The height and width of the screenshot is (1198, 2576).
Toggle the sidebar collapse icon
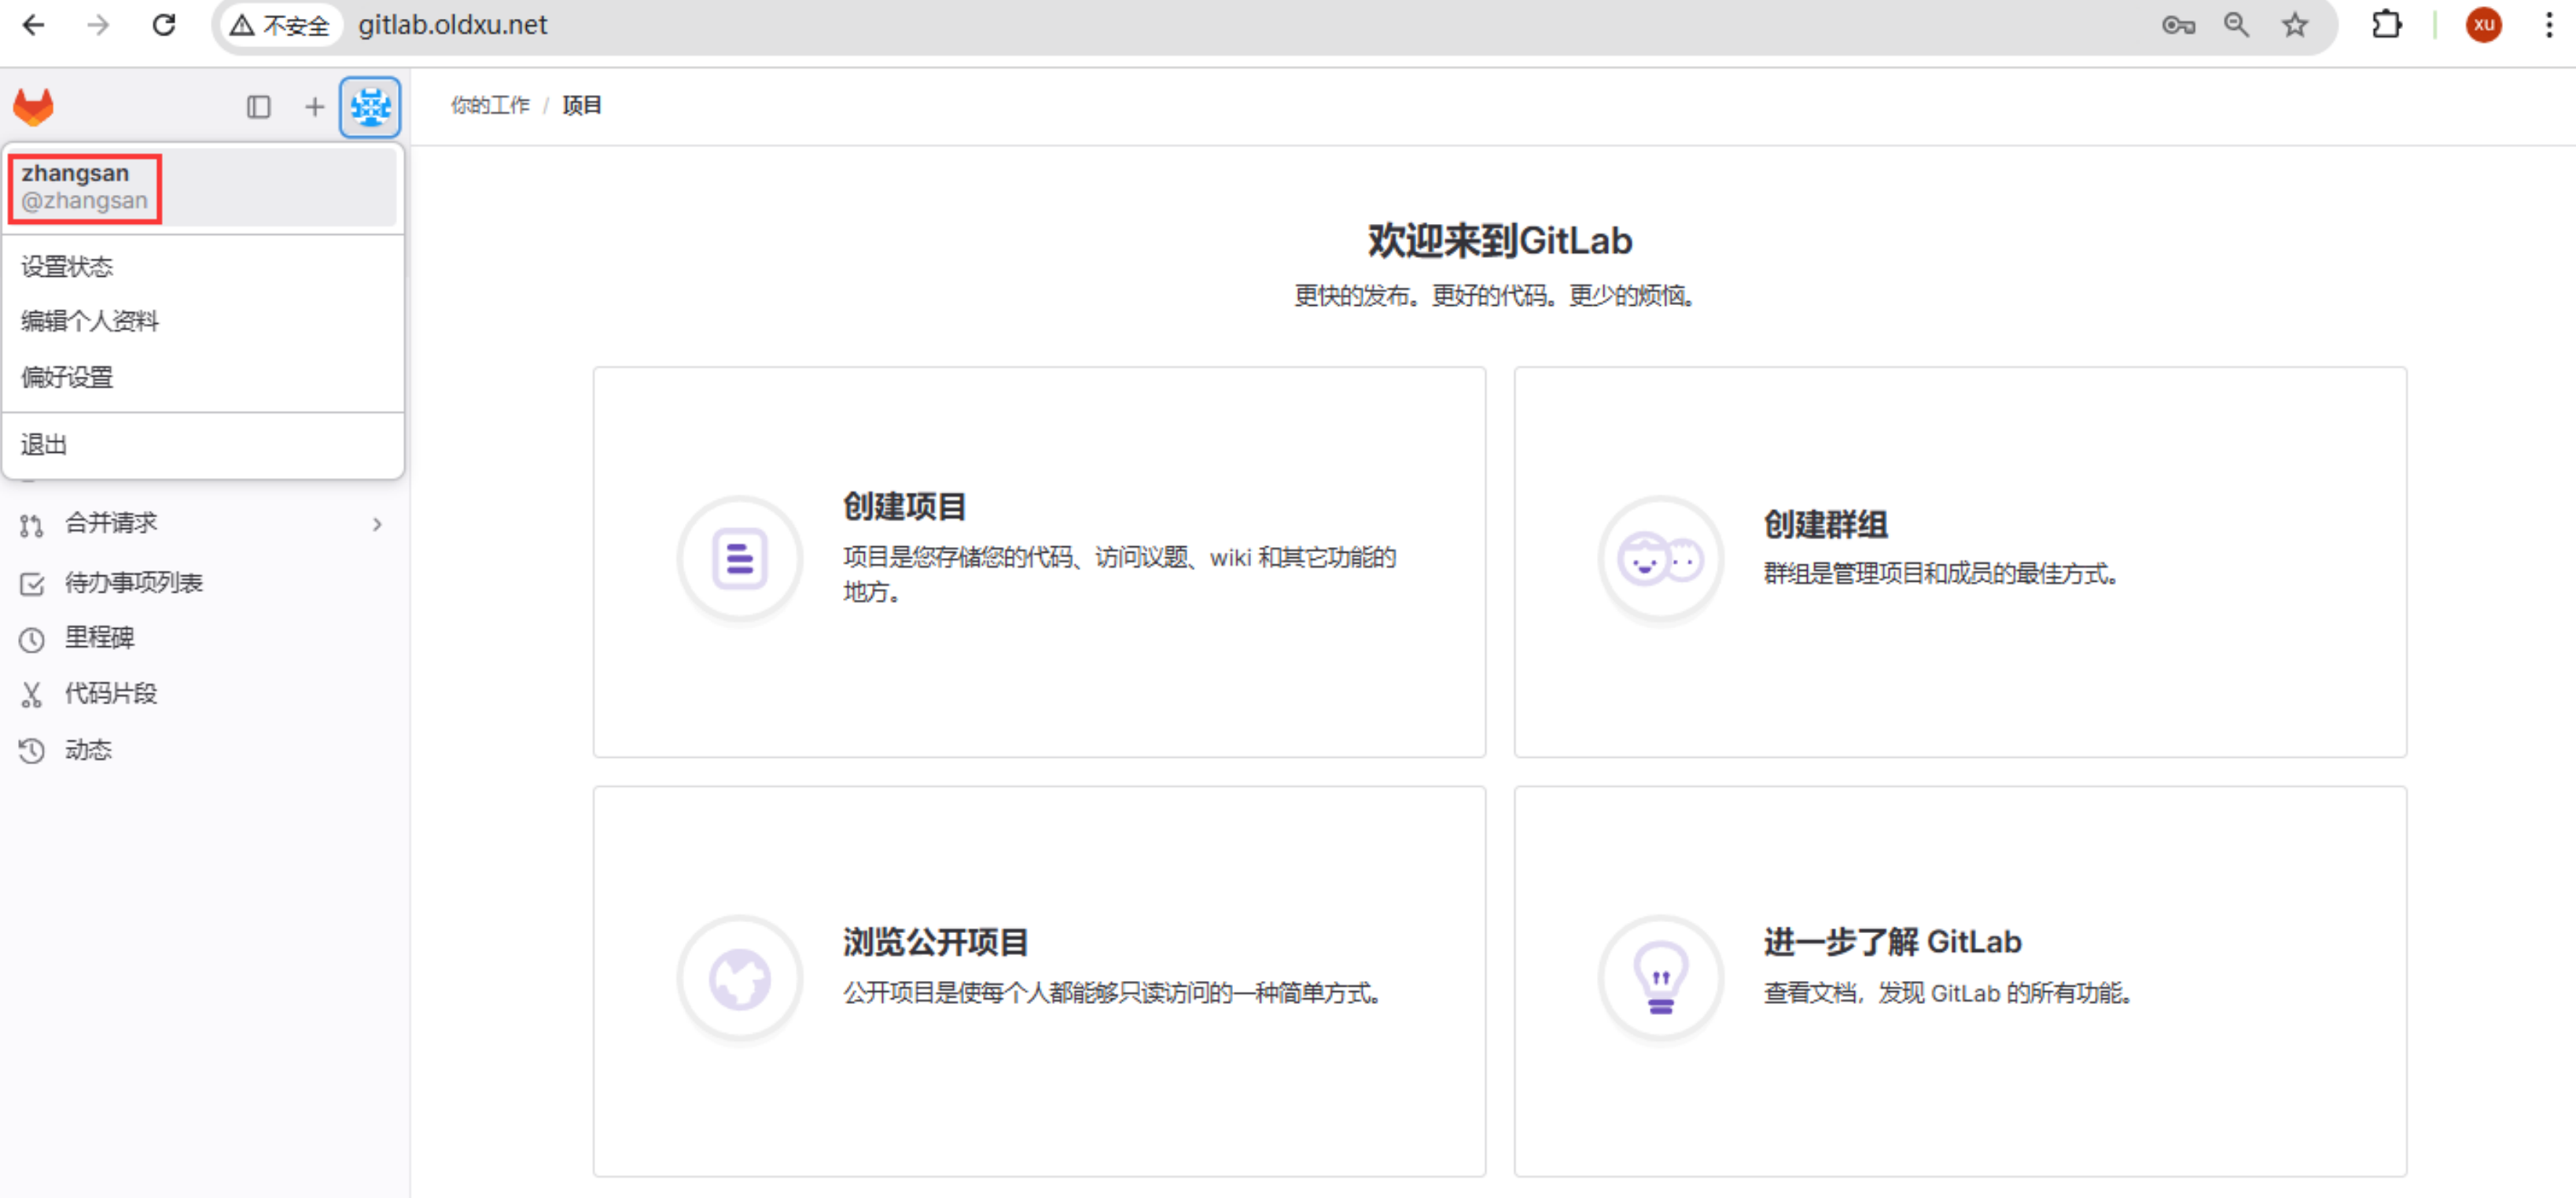click(258, 106)
